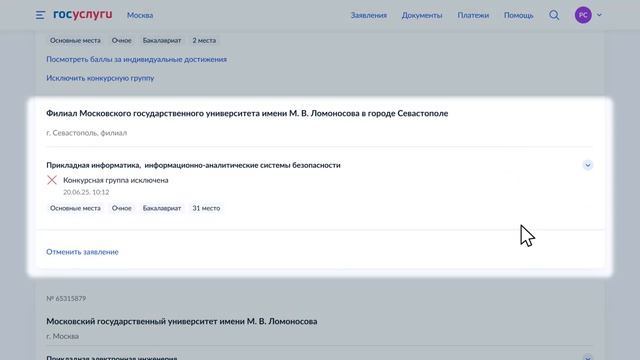Click Отменить заявление link
The height and width of the screenshot is (360, 640).
click(x=82, y=252)
